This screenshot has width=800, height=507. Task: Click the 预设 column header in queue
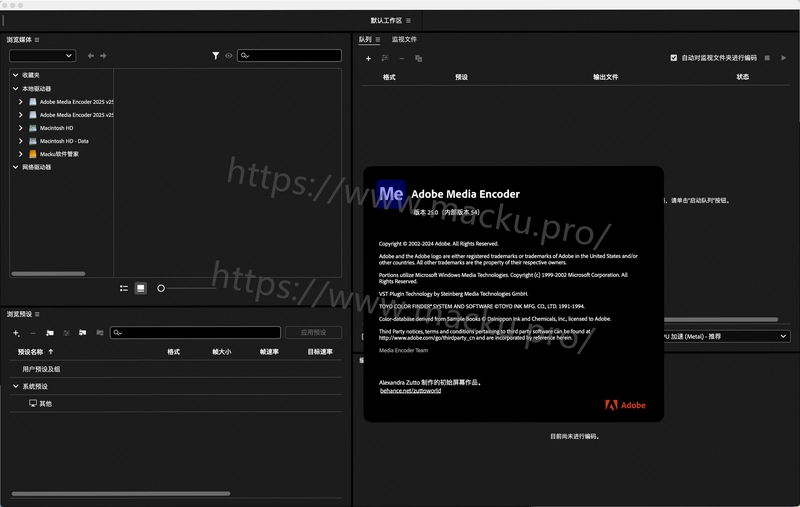point(461,77)
